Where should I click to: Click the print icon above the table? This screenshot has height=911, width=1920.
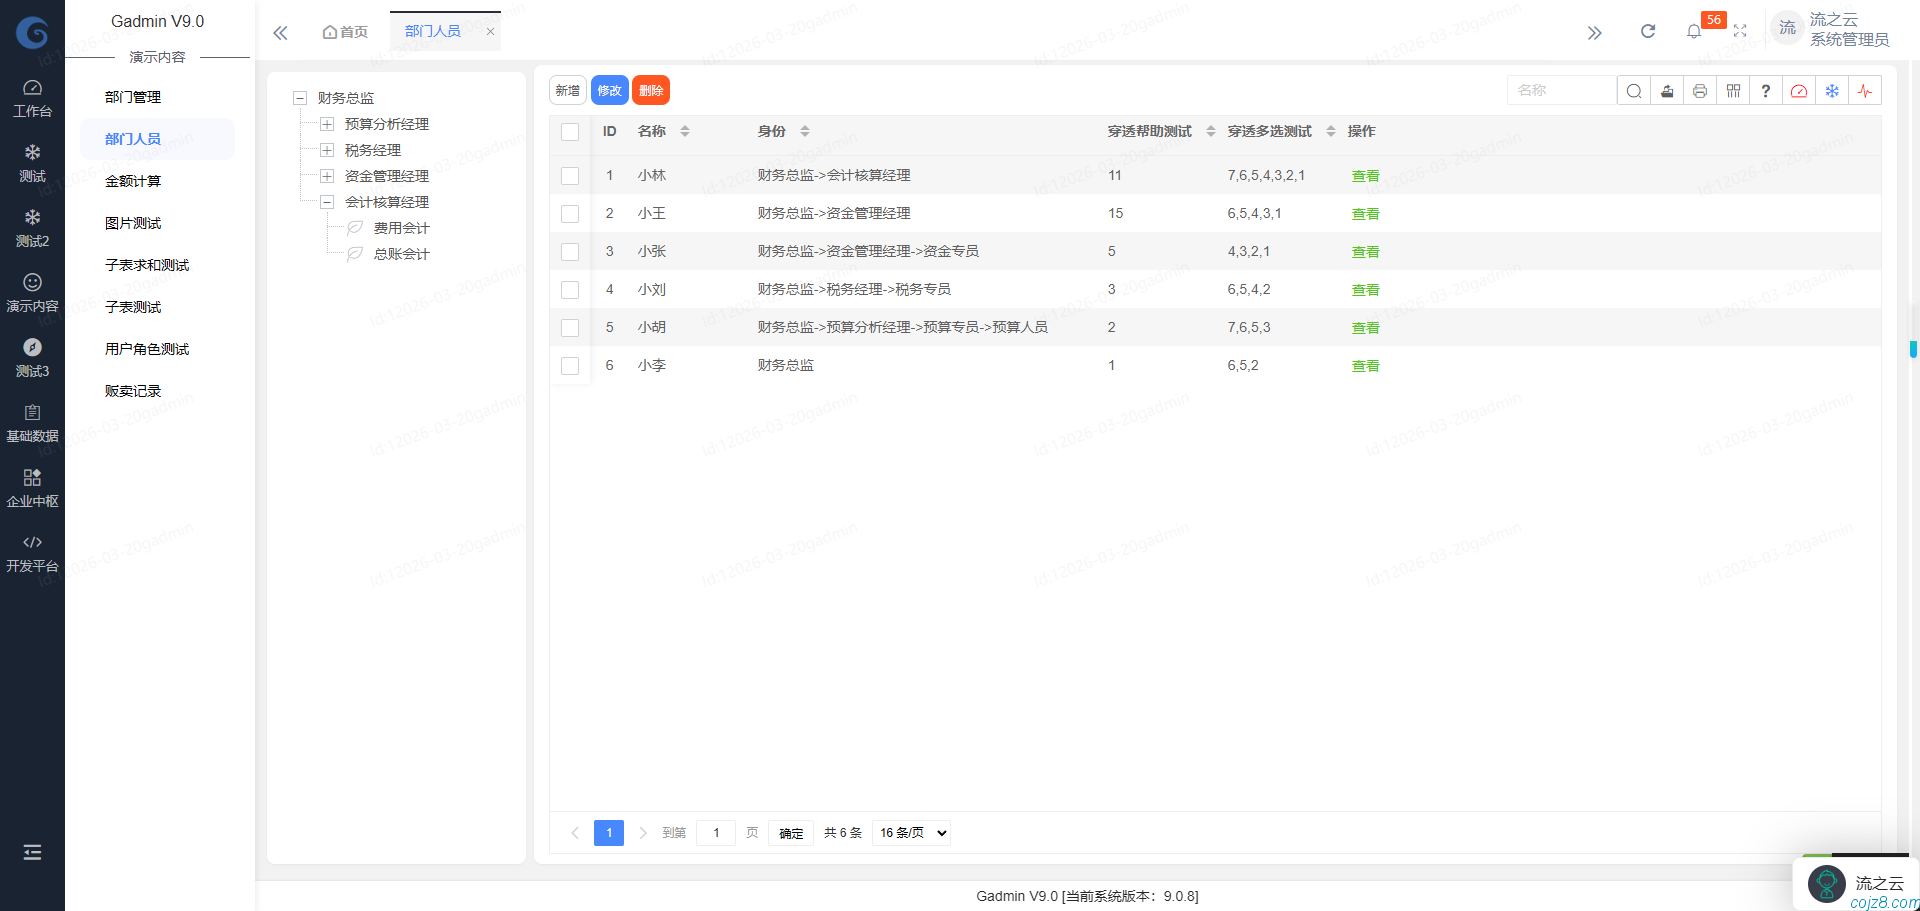[1700, 90]
